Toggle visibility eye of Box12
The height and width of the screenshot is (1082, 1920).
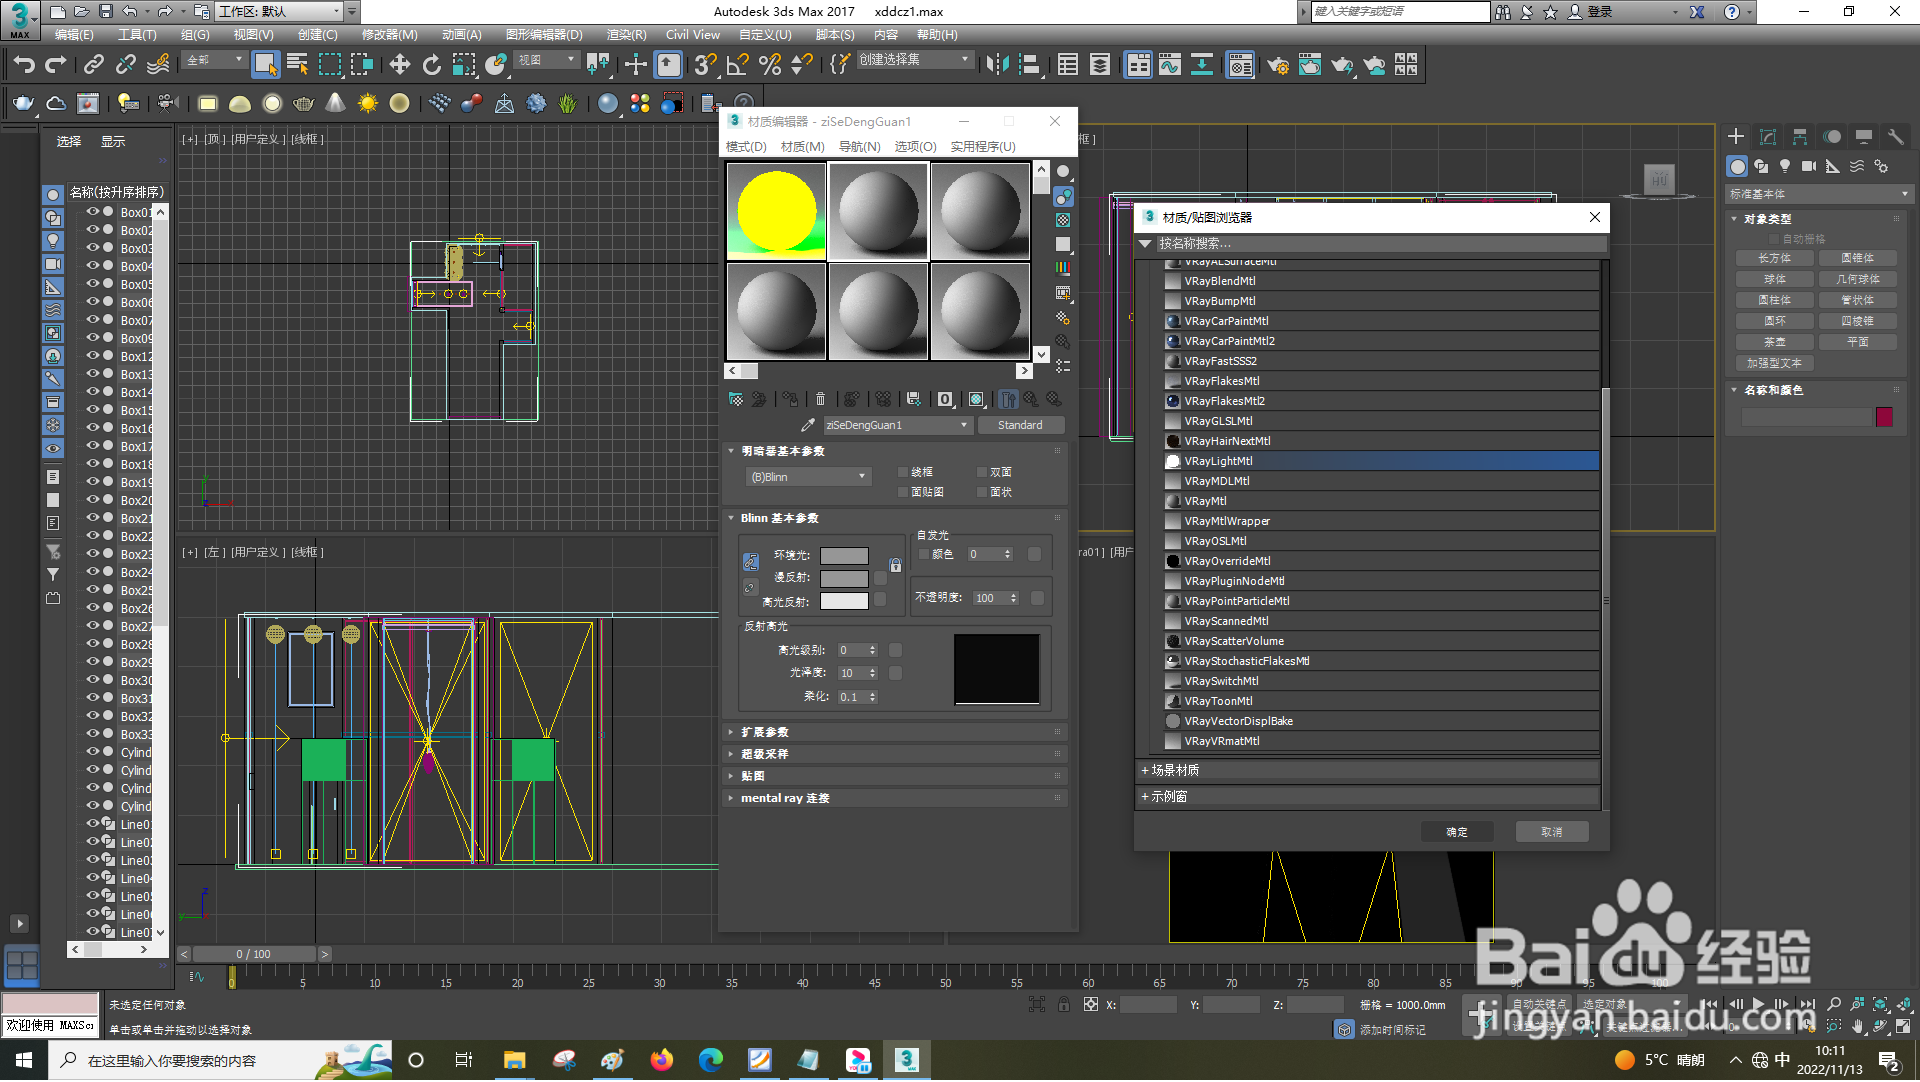93,357
